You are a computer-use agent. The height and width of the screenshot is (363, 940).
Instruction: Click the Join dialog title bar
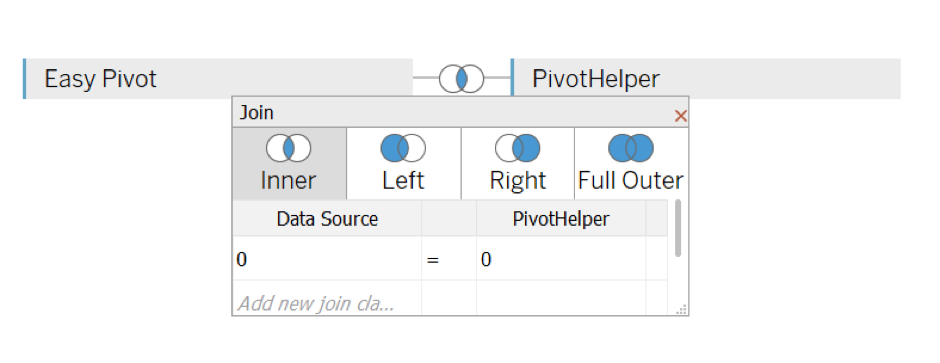453,112
